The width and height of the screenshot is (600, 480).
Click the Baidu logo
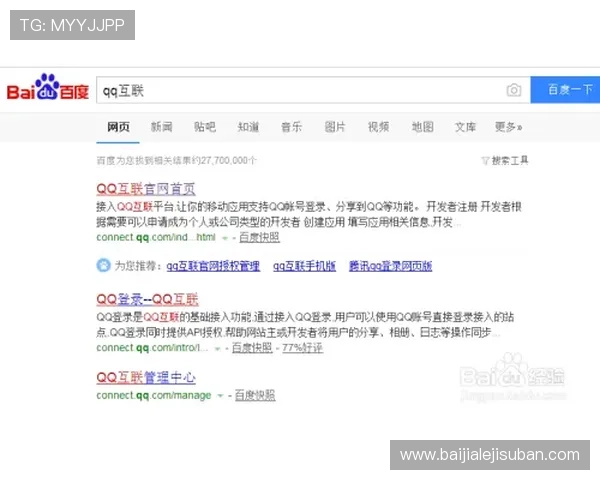click(x=47, y=88)
